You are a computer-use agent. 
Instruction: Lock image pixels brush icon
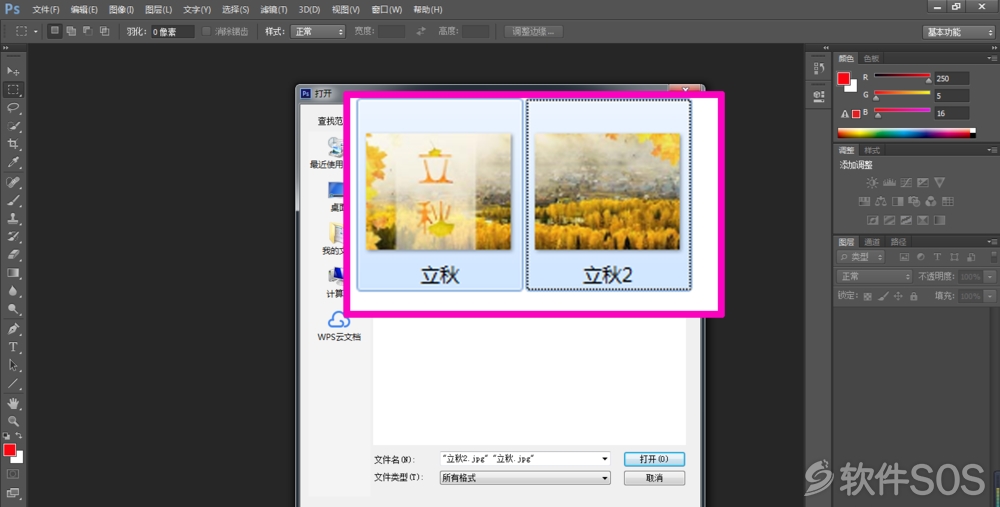[883, 296]
